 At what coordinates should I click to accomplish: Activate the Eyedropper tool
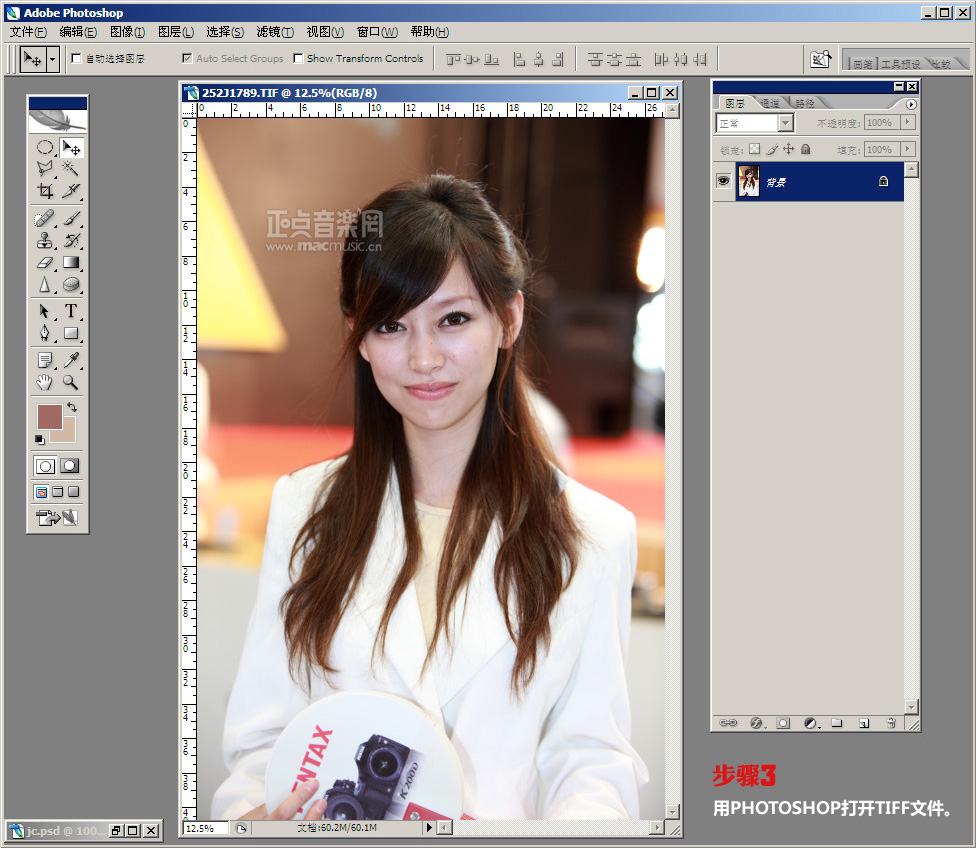coord(71,360)
